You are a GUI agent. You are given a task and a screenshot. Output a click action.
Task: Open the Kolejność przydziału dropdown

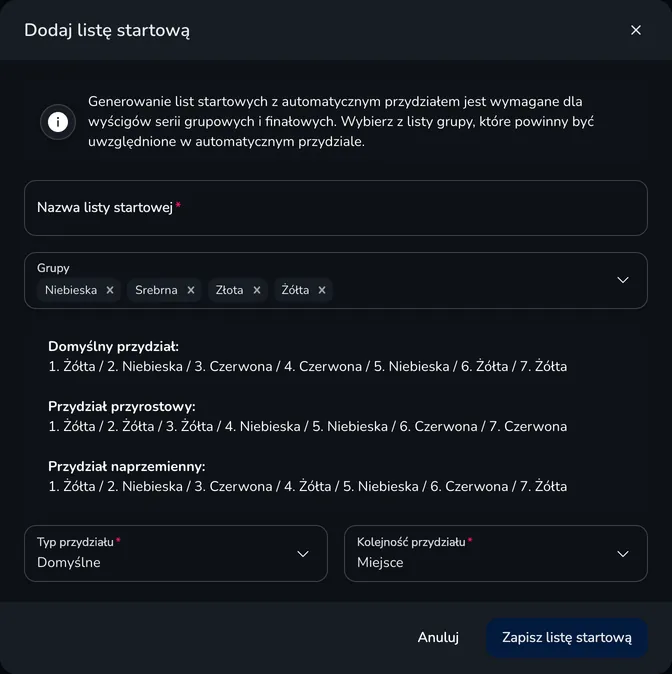pyautogui.click(x=496, y=554)
